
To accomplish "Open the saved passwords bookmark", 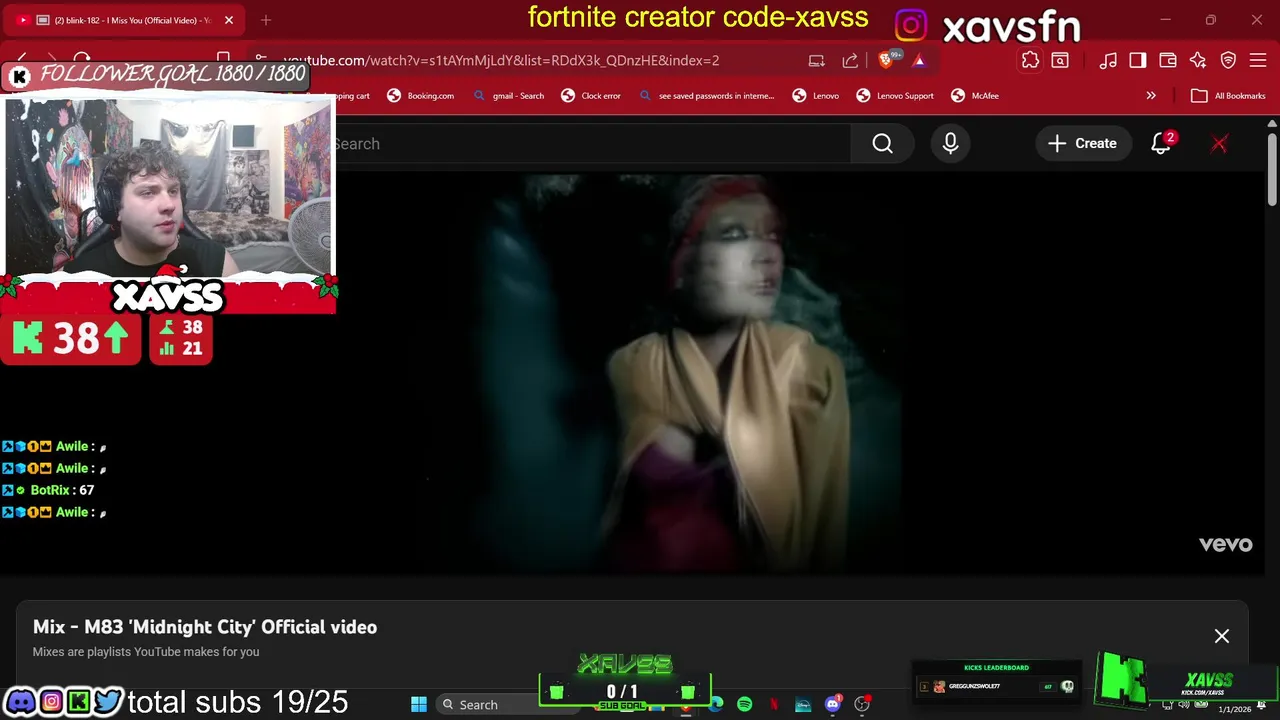I will point(706,96).
